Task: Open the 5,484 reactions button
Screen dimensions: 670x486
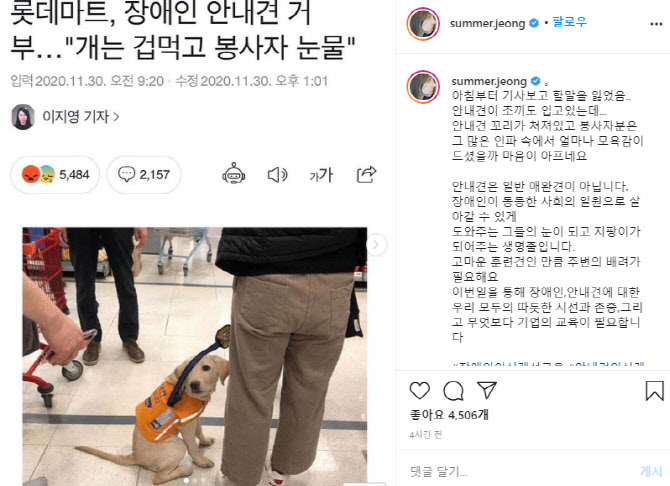Action: pos(55,174)
